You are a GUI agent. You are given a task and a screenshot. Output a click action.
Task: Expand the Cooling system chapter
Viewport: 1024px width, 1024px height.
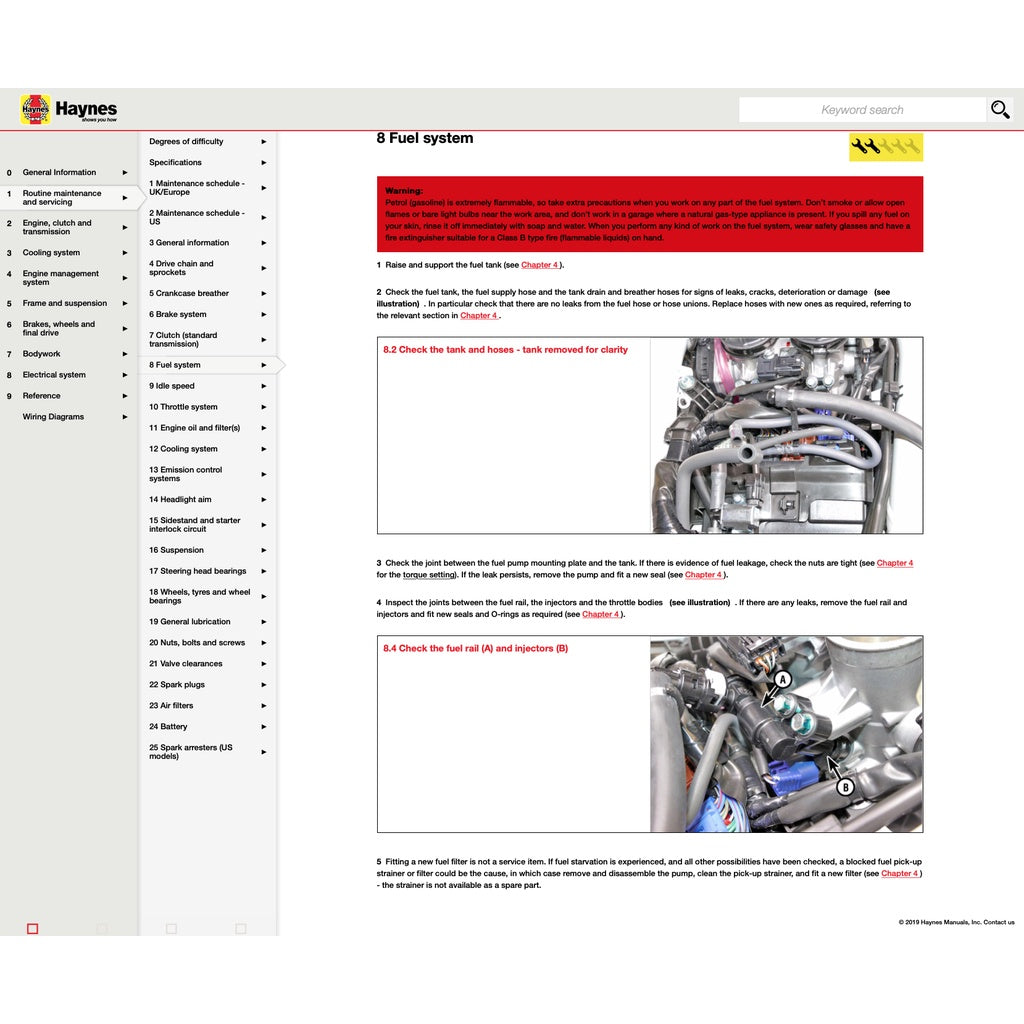[x=125, y=253]
